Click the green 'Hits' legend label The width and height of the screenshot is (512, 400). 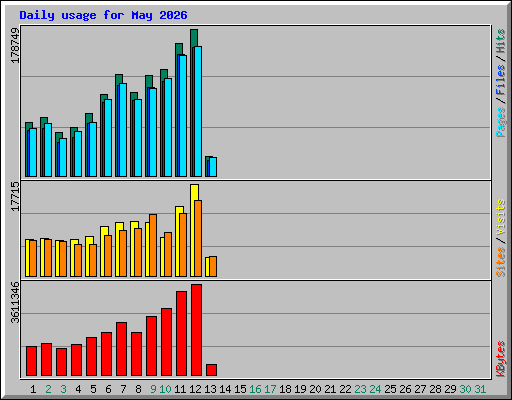501,41
